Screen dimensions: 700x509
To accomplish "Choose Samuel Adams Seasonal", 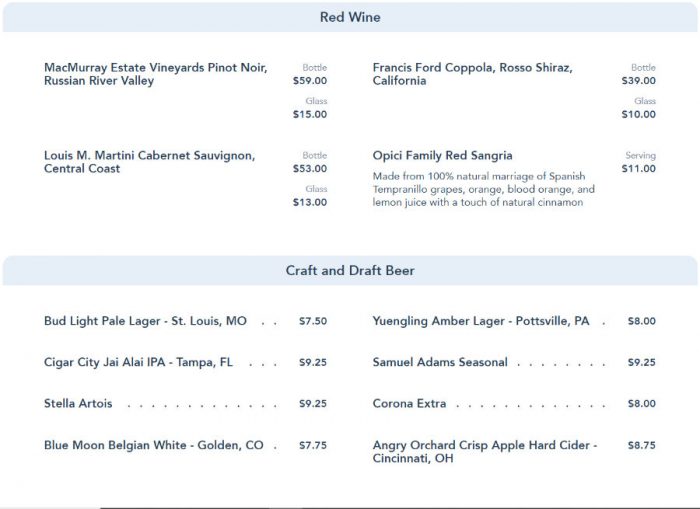I will click(x=440, y=363).
